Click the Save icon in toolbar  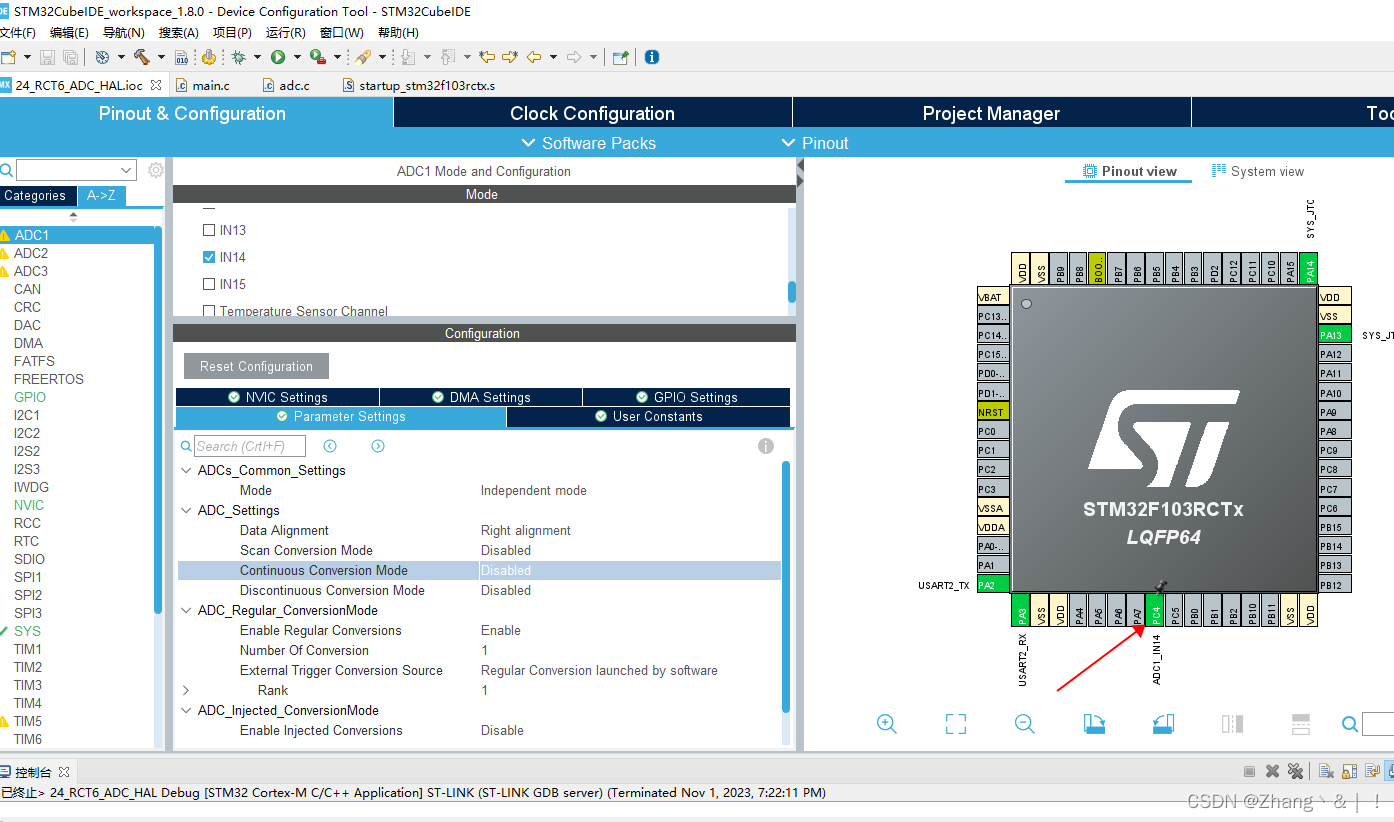[48, 57]
